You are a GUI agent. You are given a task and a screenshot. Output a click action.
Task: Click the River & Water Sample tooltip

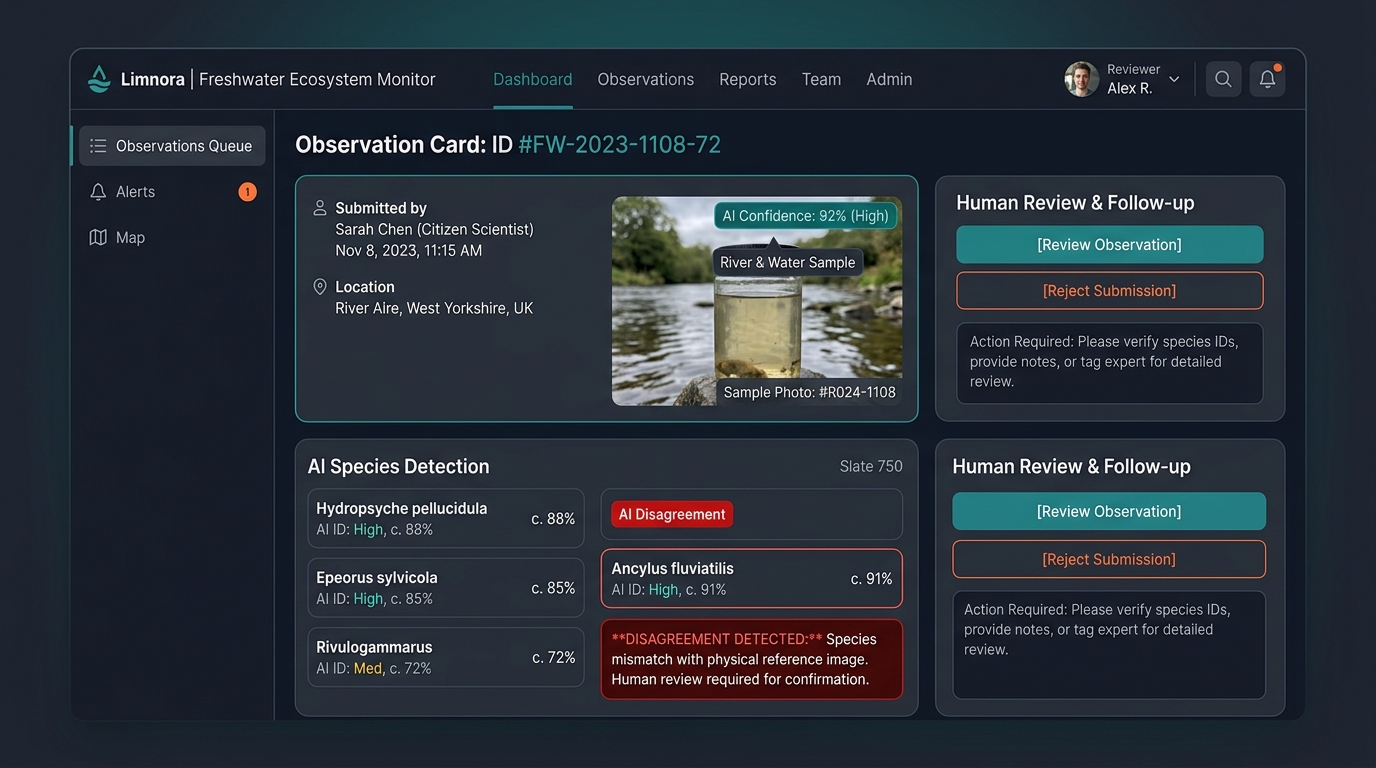[x=788, y=262]
